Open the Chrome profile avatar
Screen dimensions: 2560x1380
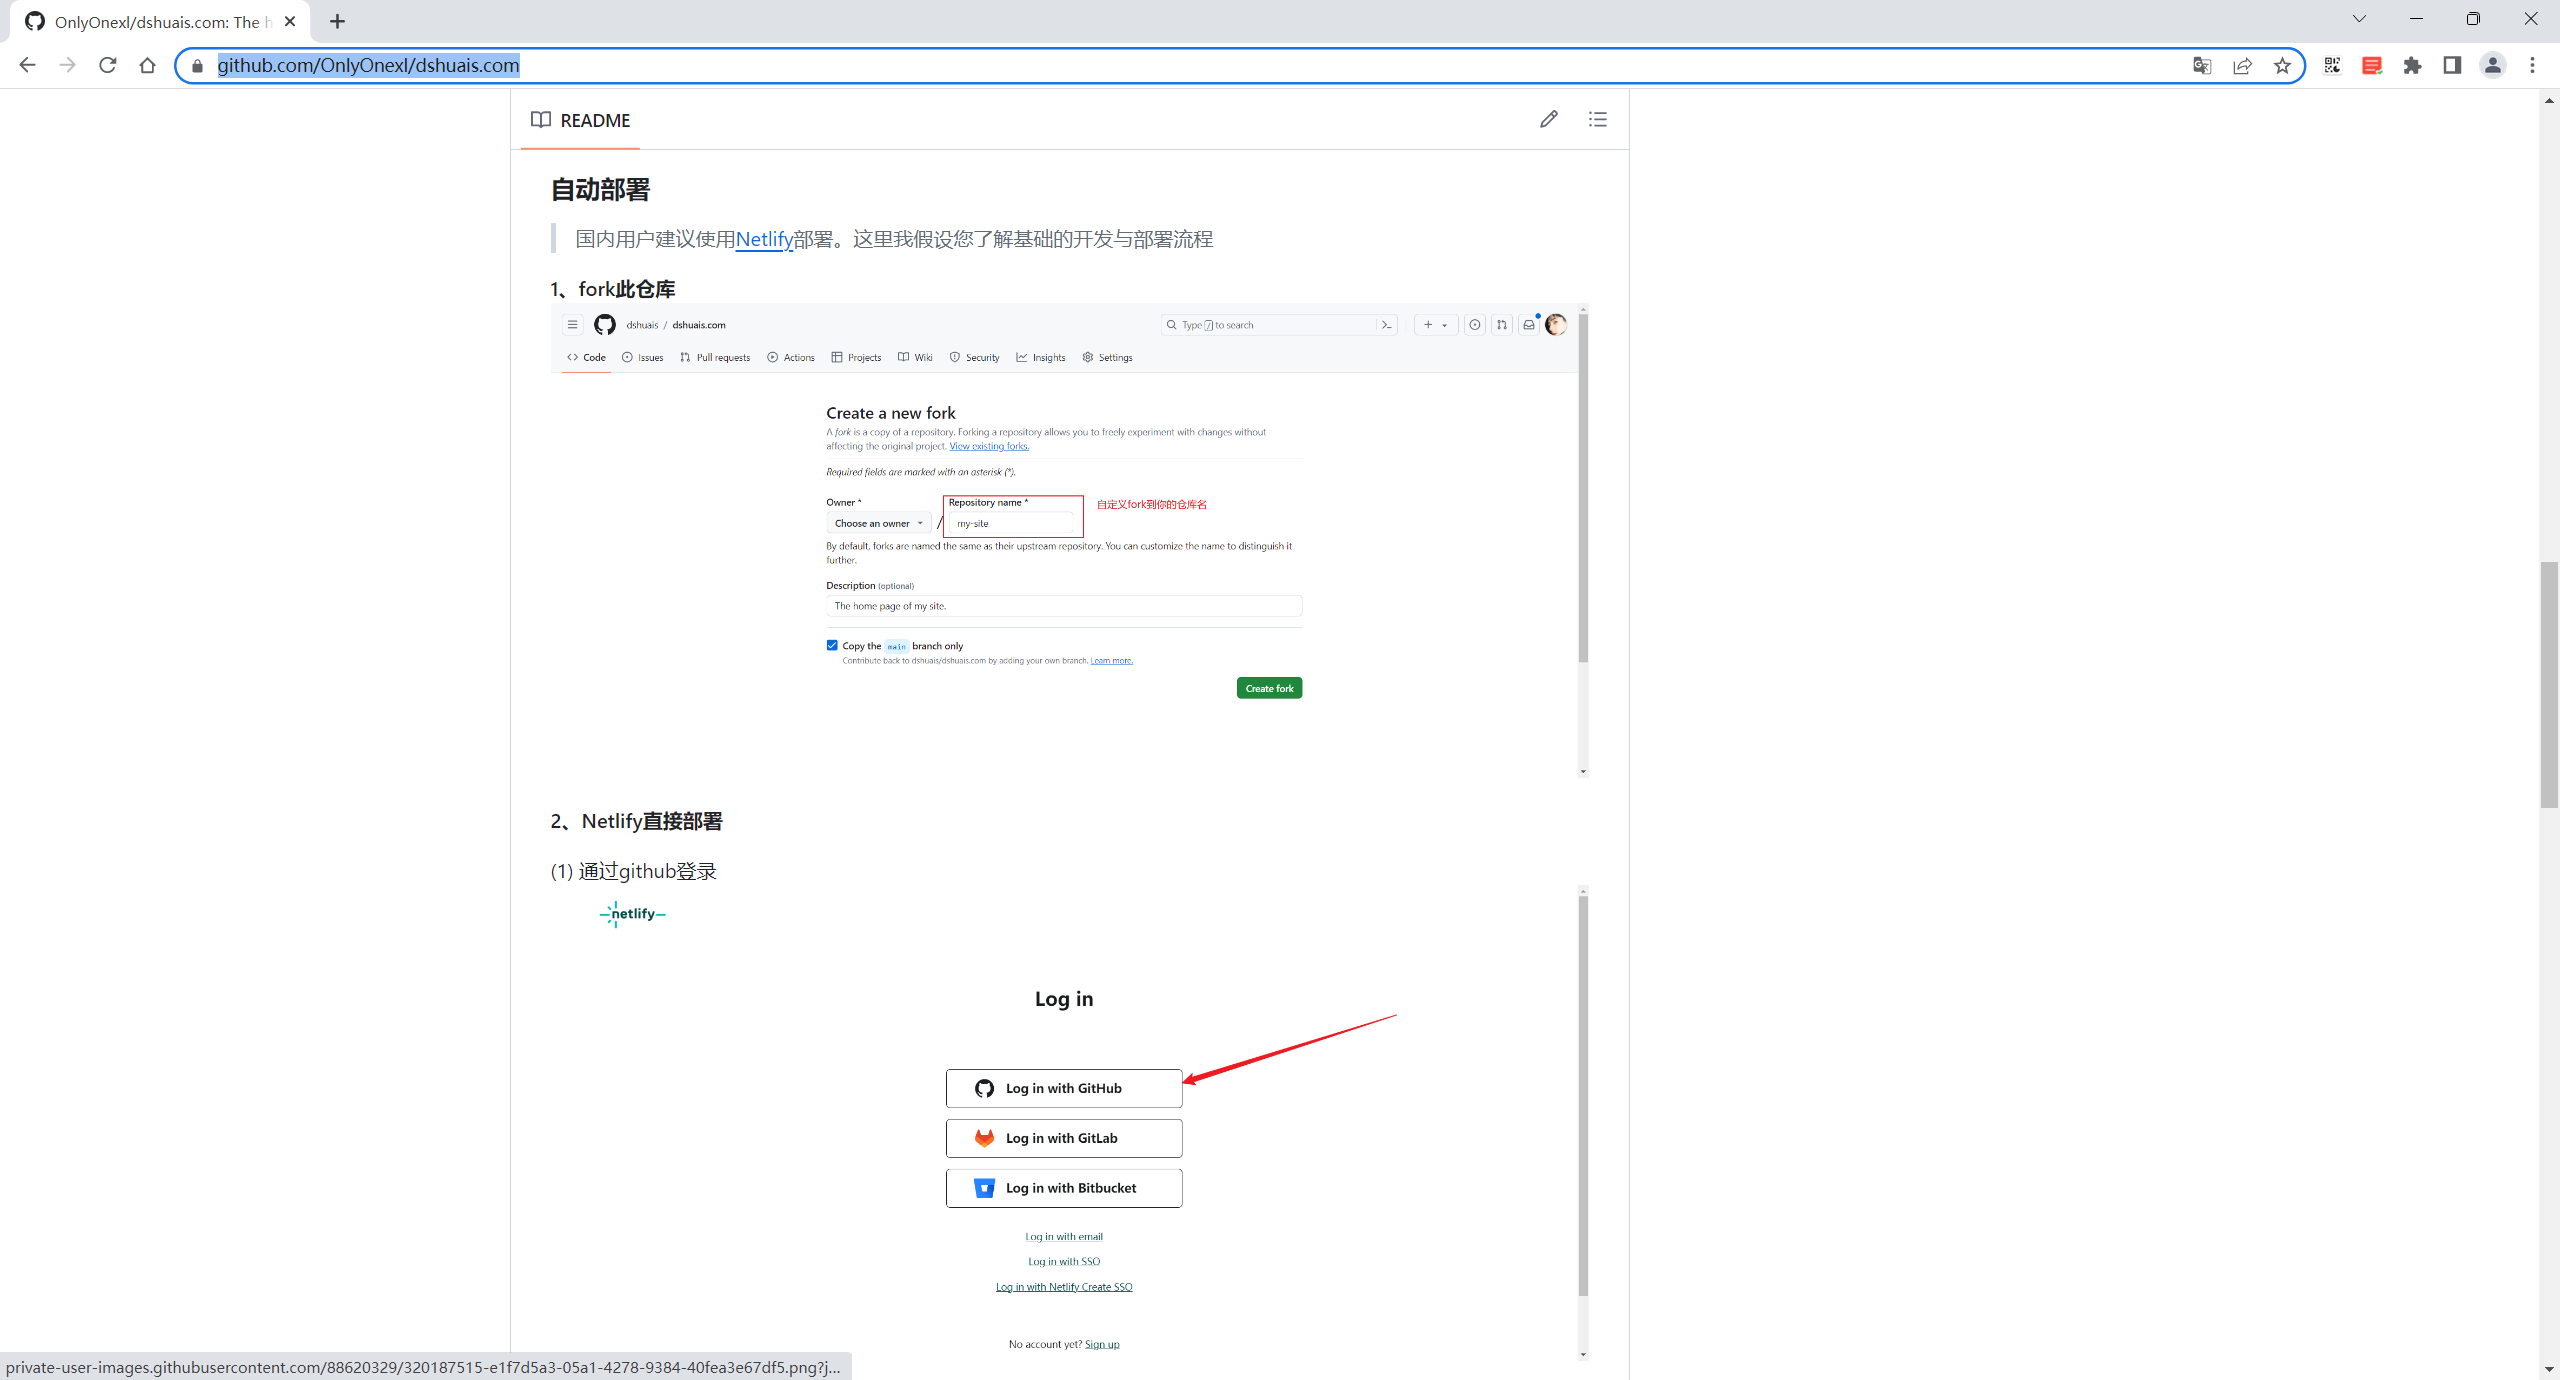2492,65
